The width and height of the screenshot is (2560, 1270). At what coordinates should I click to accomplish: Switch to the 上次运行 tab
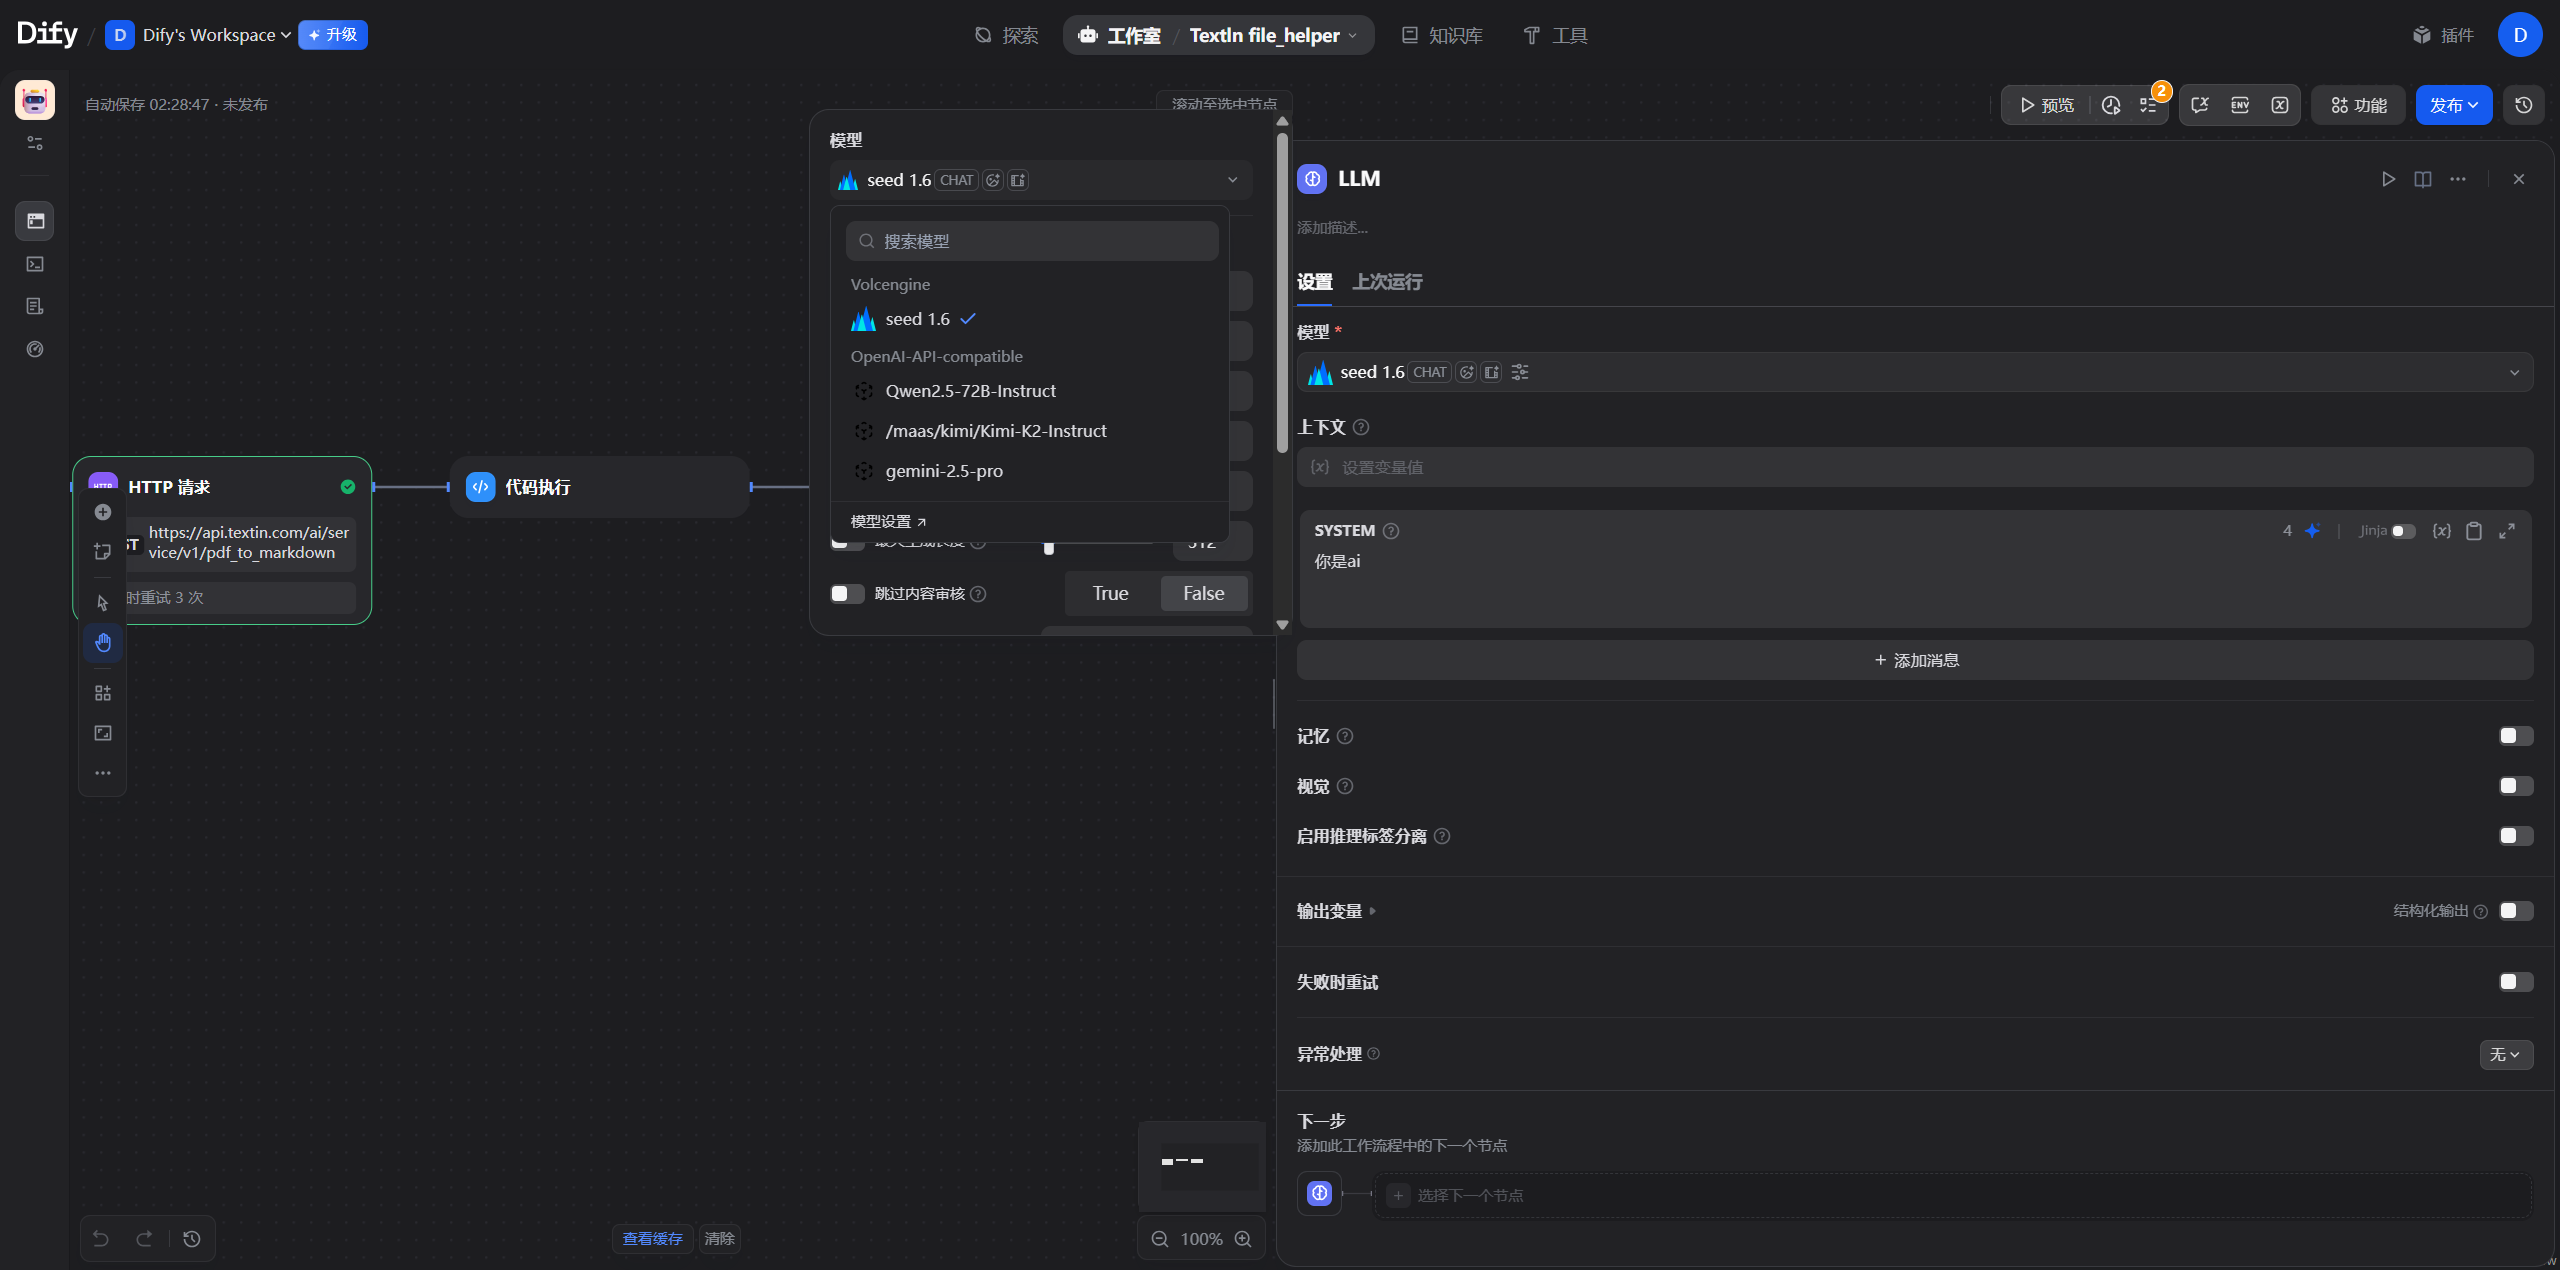pyautogui.click(x=1387, y=282)
